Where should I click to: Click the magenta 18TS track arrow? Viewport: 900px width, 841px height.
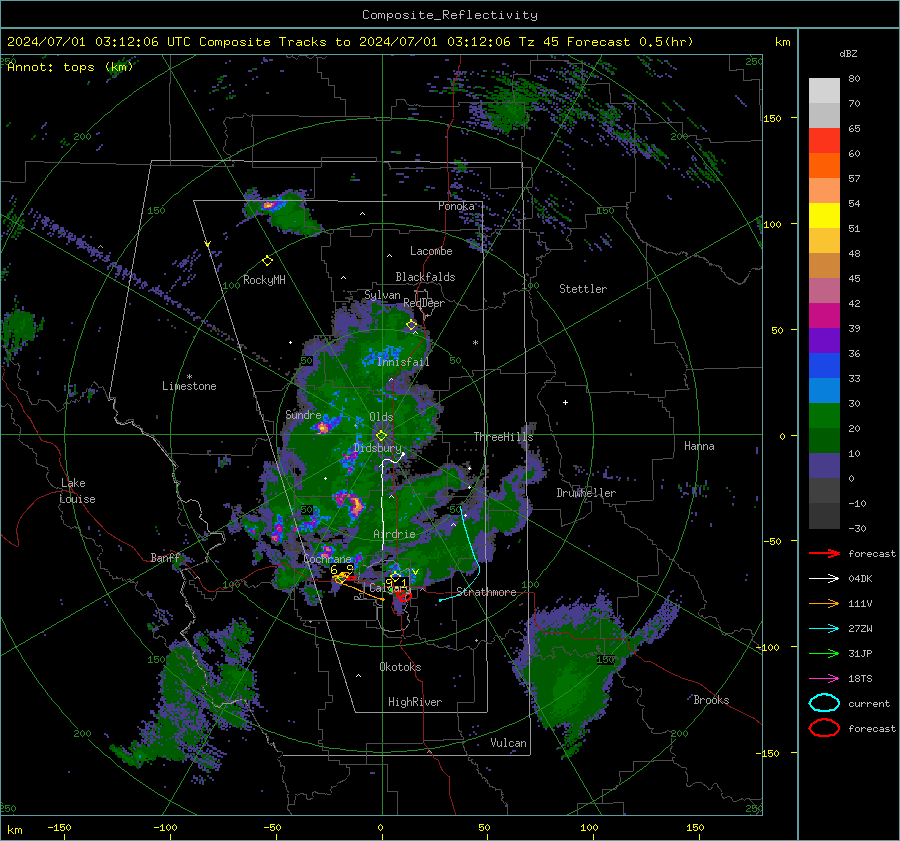(824, 679)
